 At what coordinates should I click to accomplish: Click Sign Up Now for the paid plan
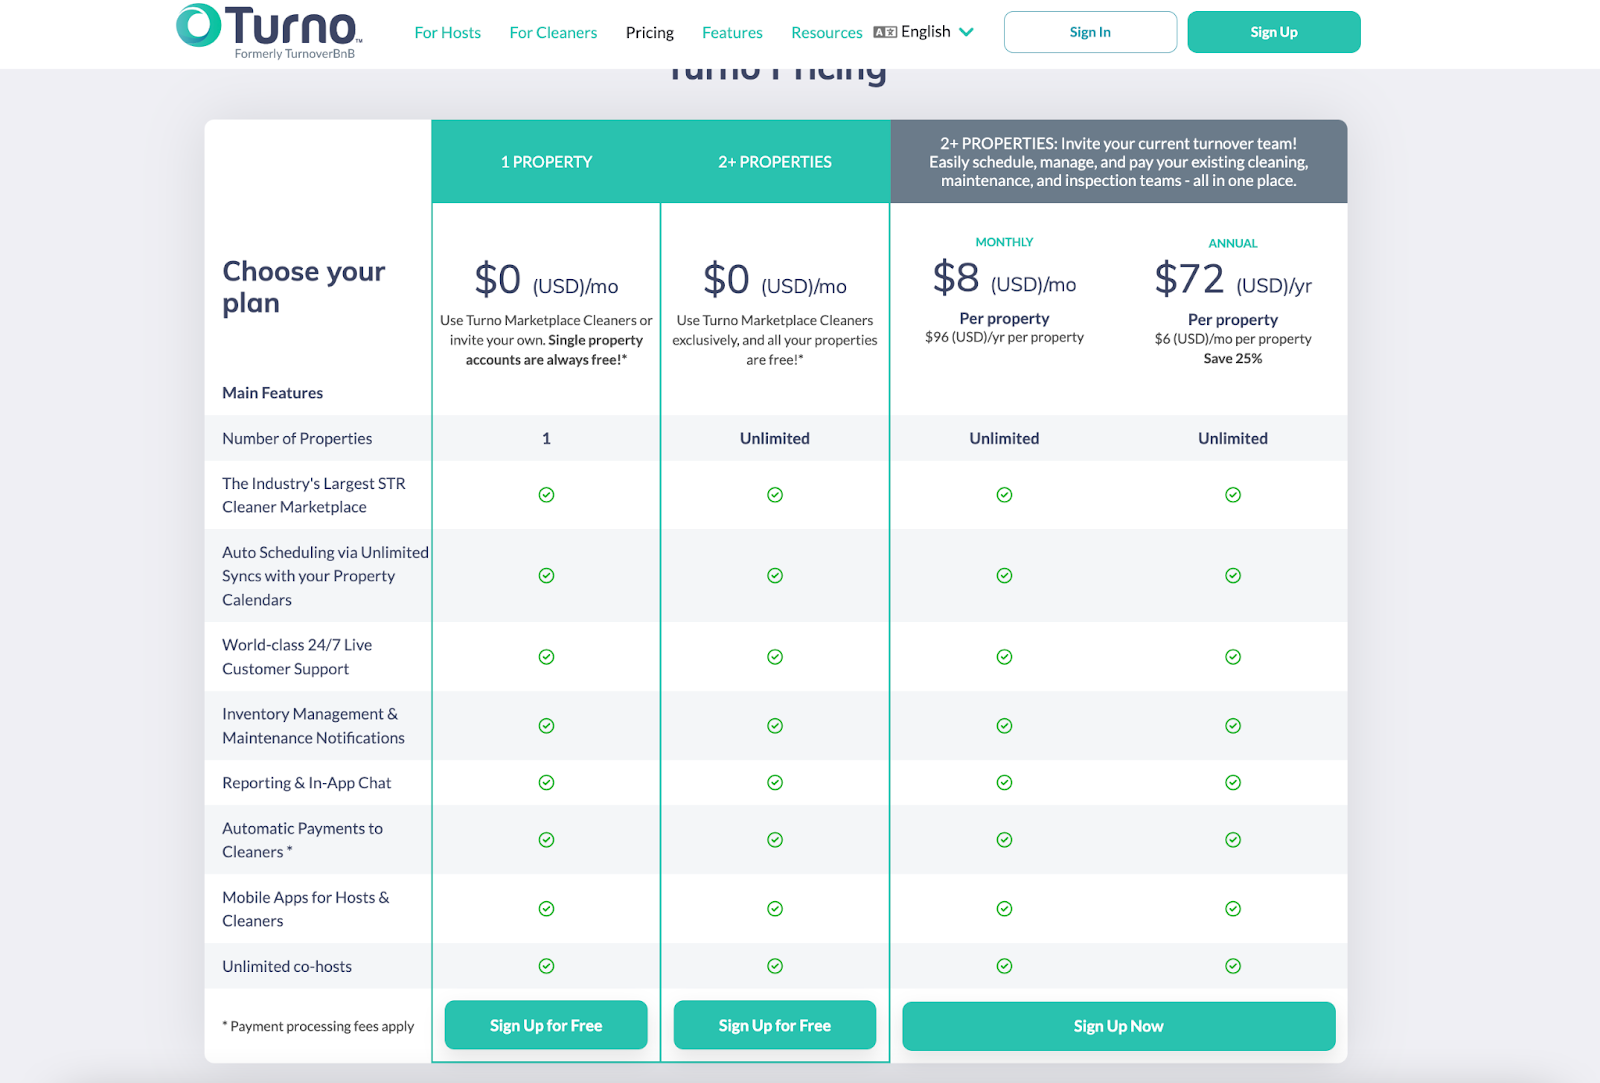[1118, 1025]
